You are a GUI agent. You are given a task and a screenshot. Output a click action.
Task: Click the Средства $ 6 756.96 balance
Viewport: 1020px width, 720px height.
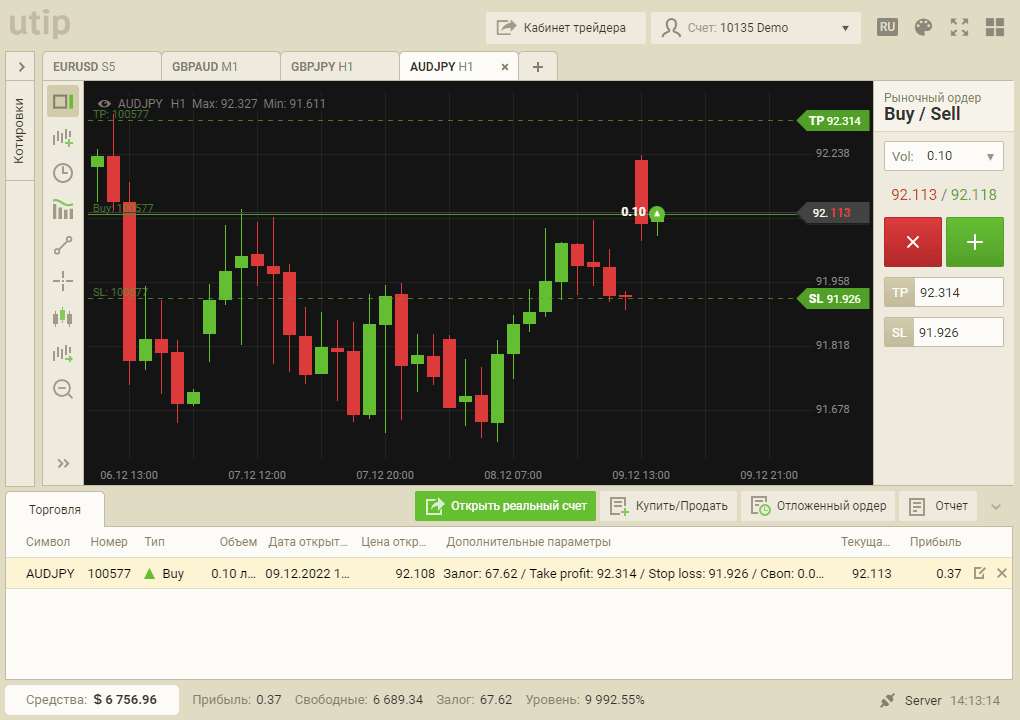click(x=92, y=700)
